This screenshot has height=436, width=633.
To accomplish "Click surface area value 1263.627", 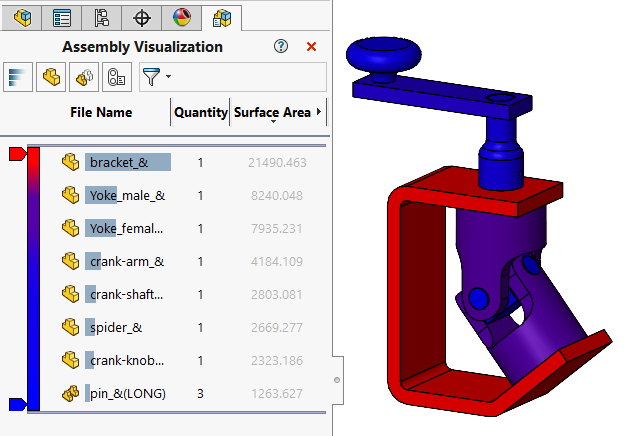I will [x=277, y=394].
